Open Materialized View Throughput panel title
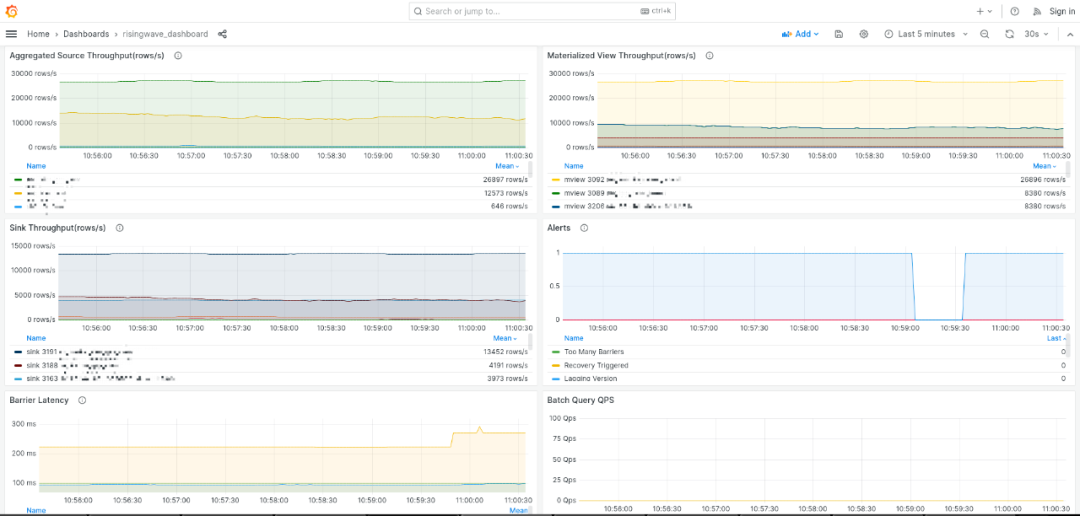 click(621, 56)
